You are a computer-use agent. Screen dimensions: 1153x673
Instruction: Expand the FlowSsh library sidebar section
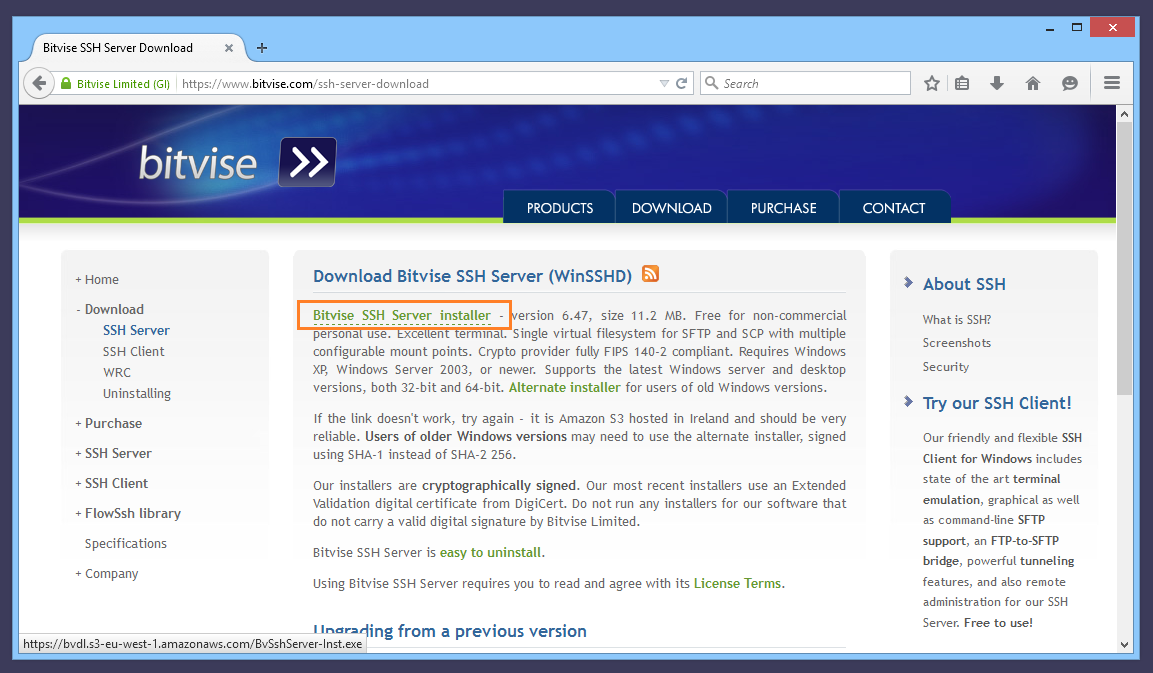coord(78,513)
